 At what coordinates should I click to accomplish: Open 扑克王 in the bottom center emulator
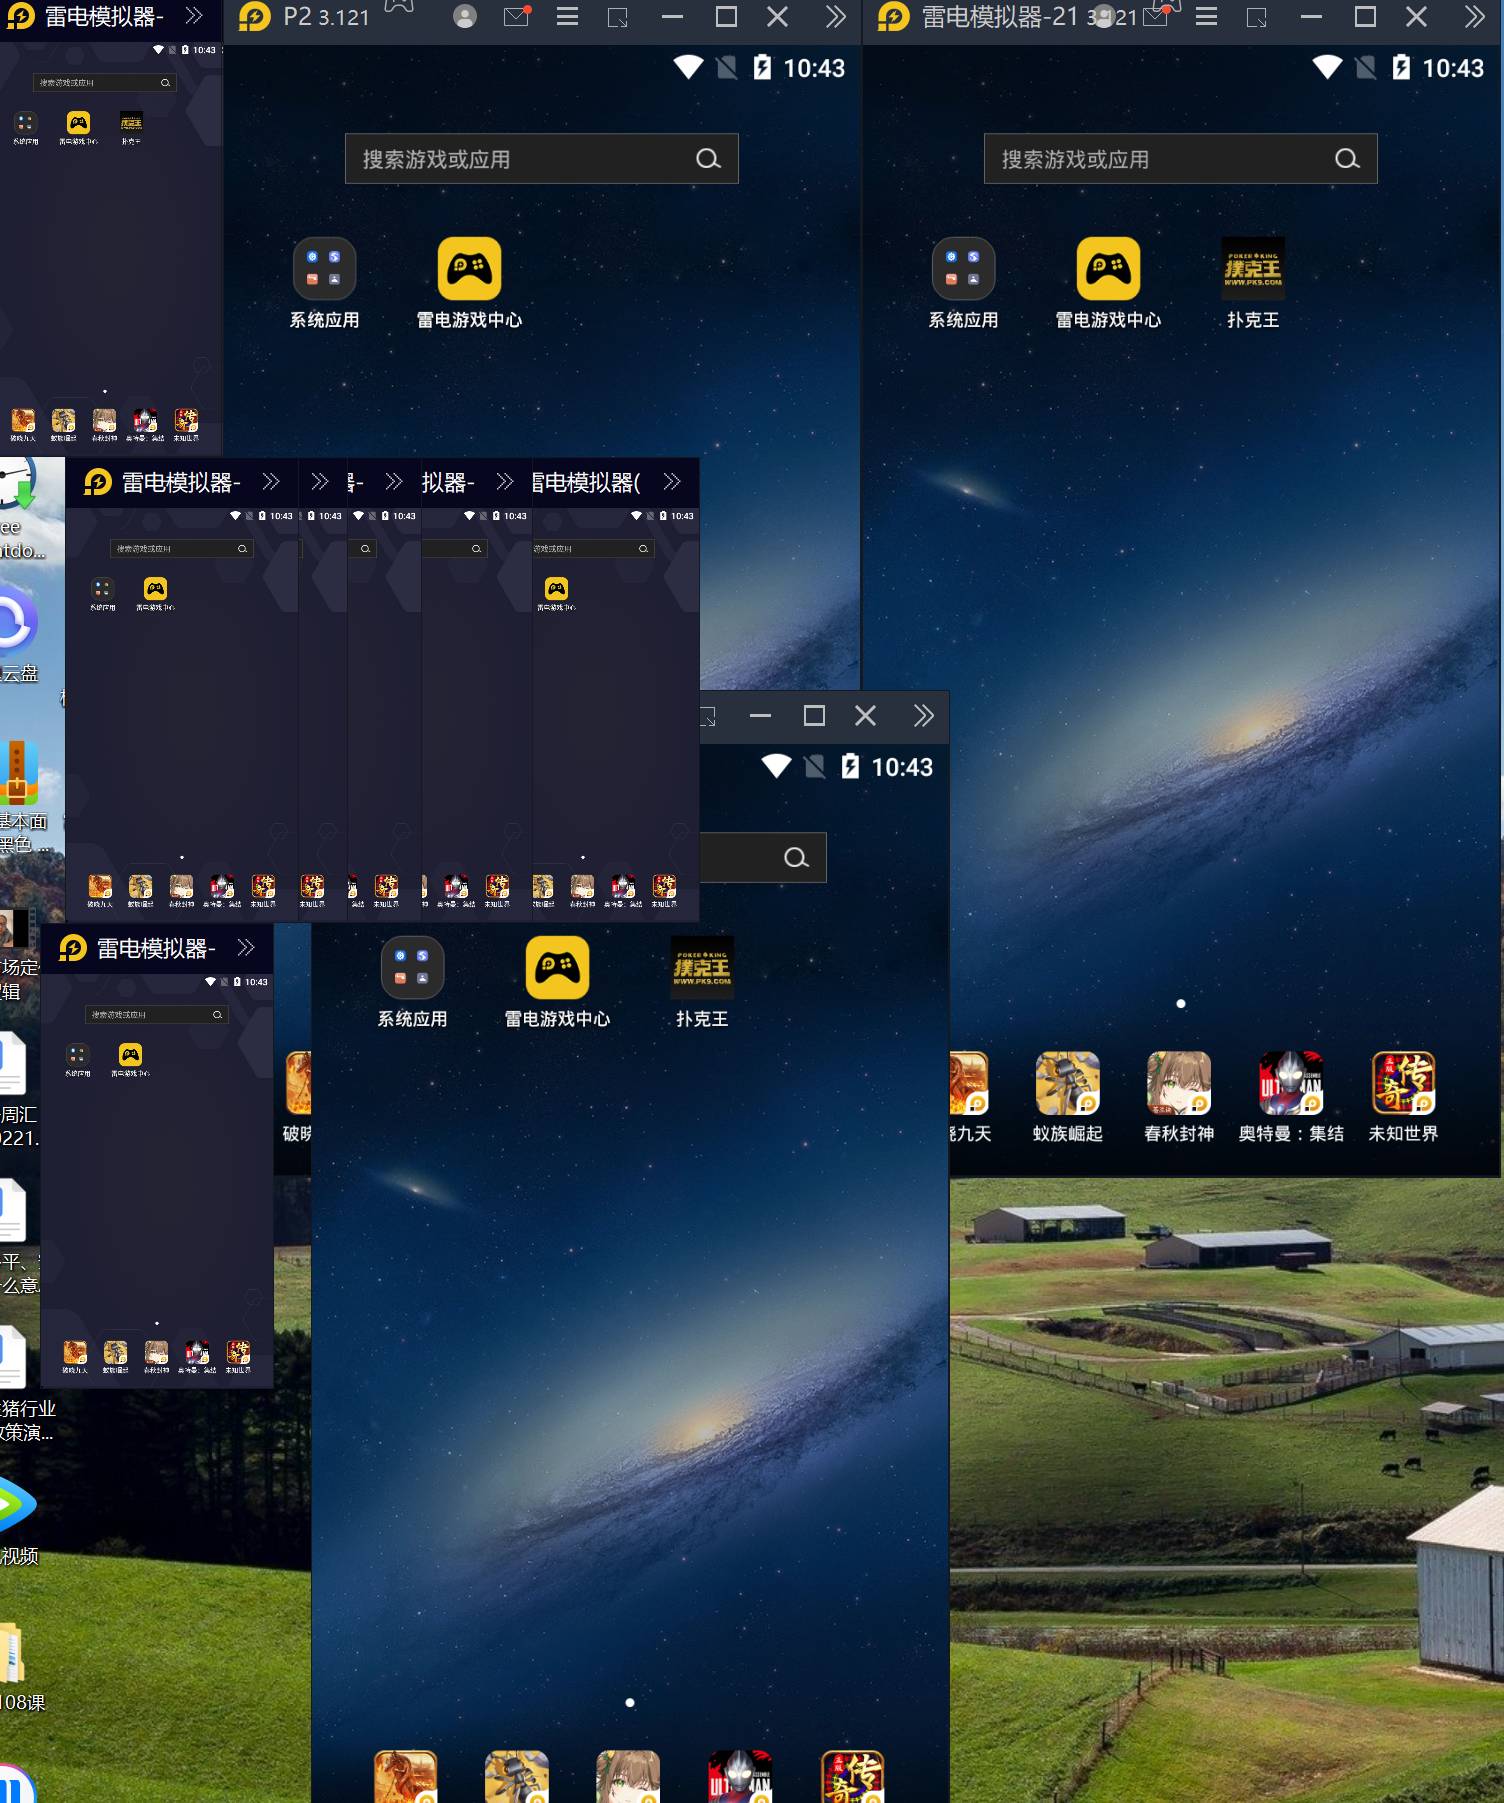click(702, 969)
